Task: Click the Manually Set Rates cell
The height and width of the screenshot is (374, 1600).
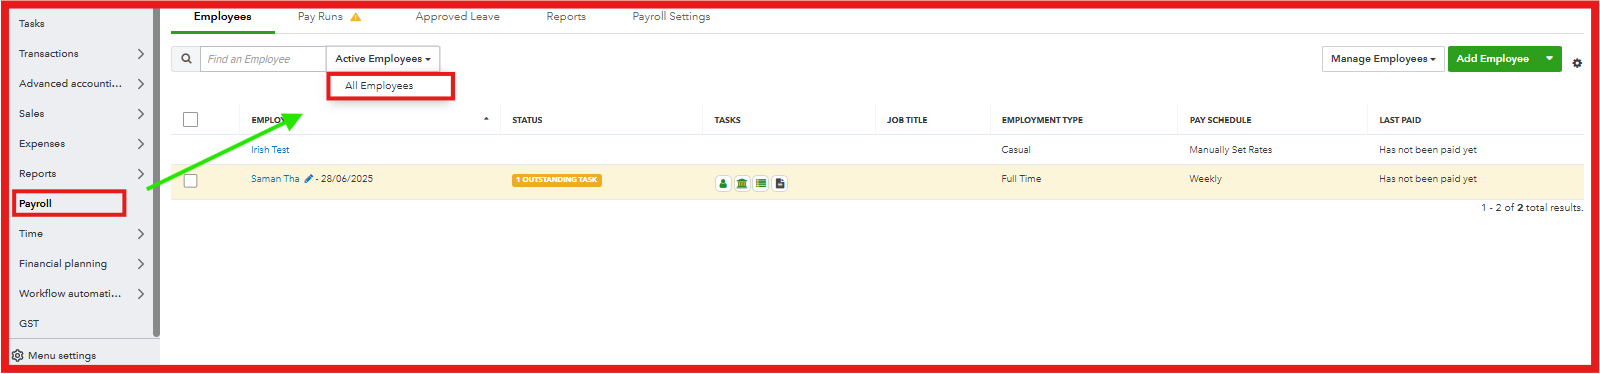Action: tap(1231, 150)
